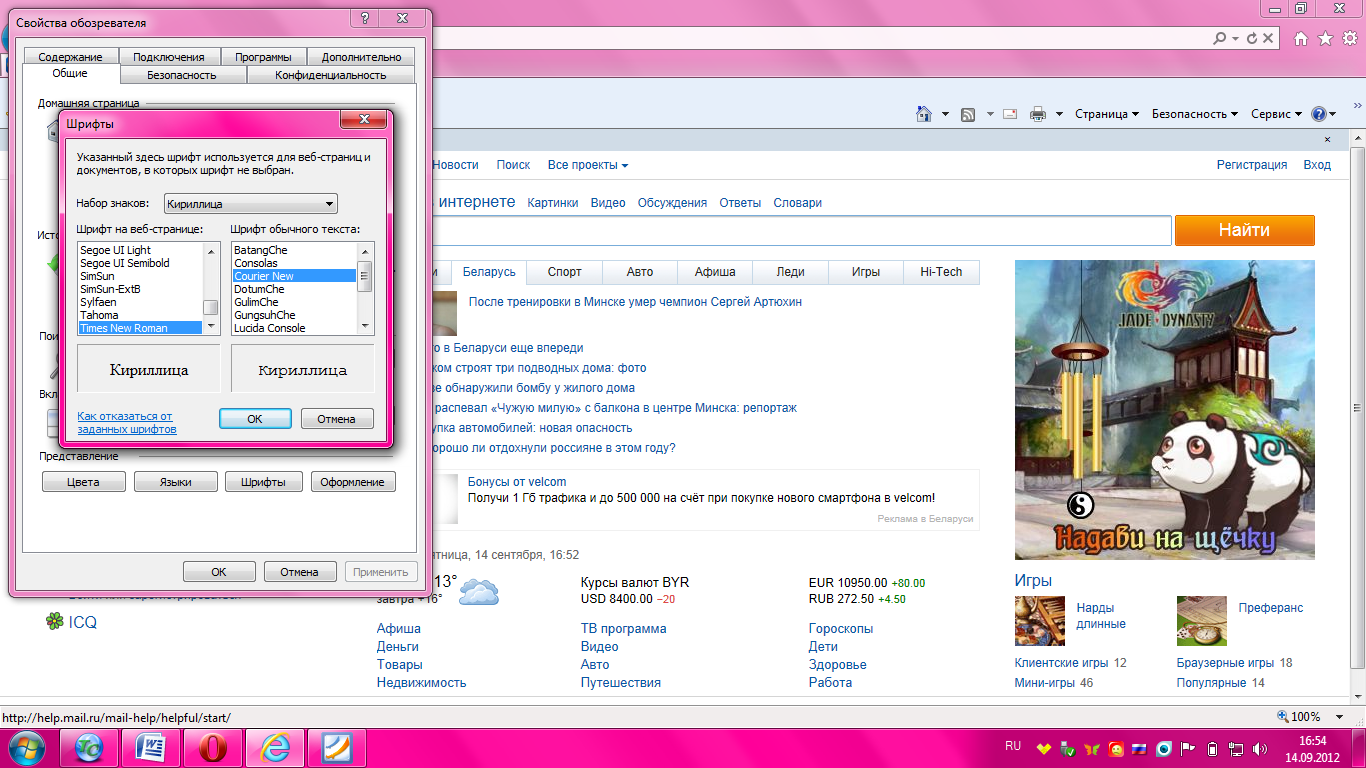The height and width of the screenshot is (768, 1366).
Task: Click the Internet Explorer taskbar icon
Action: click(276, 747)
